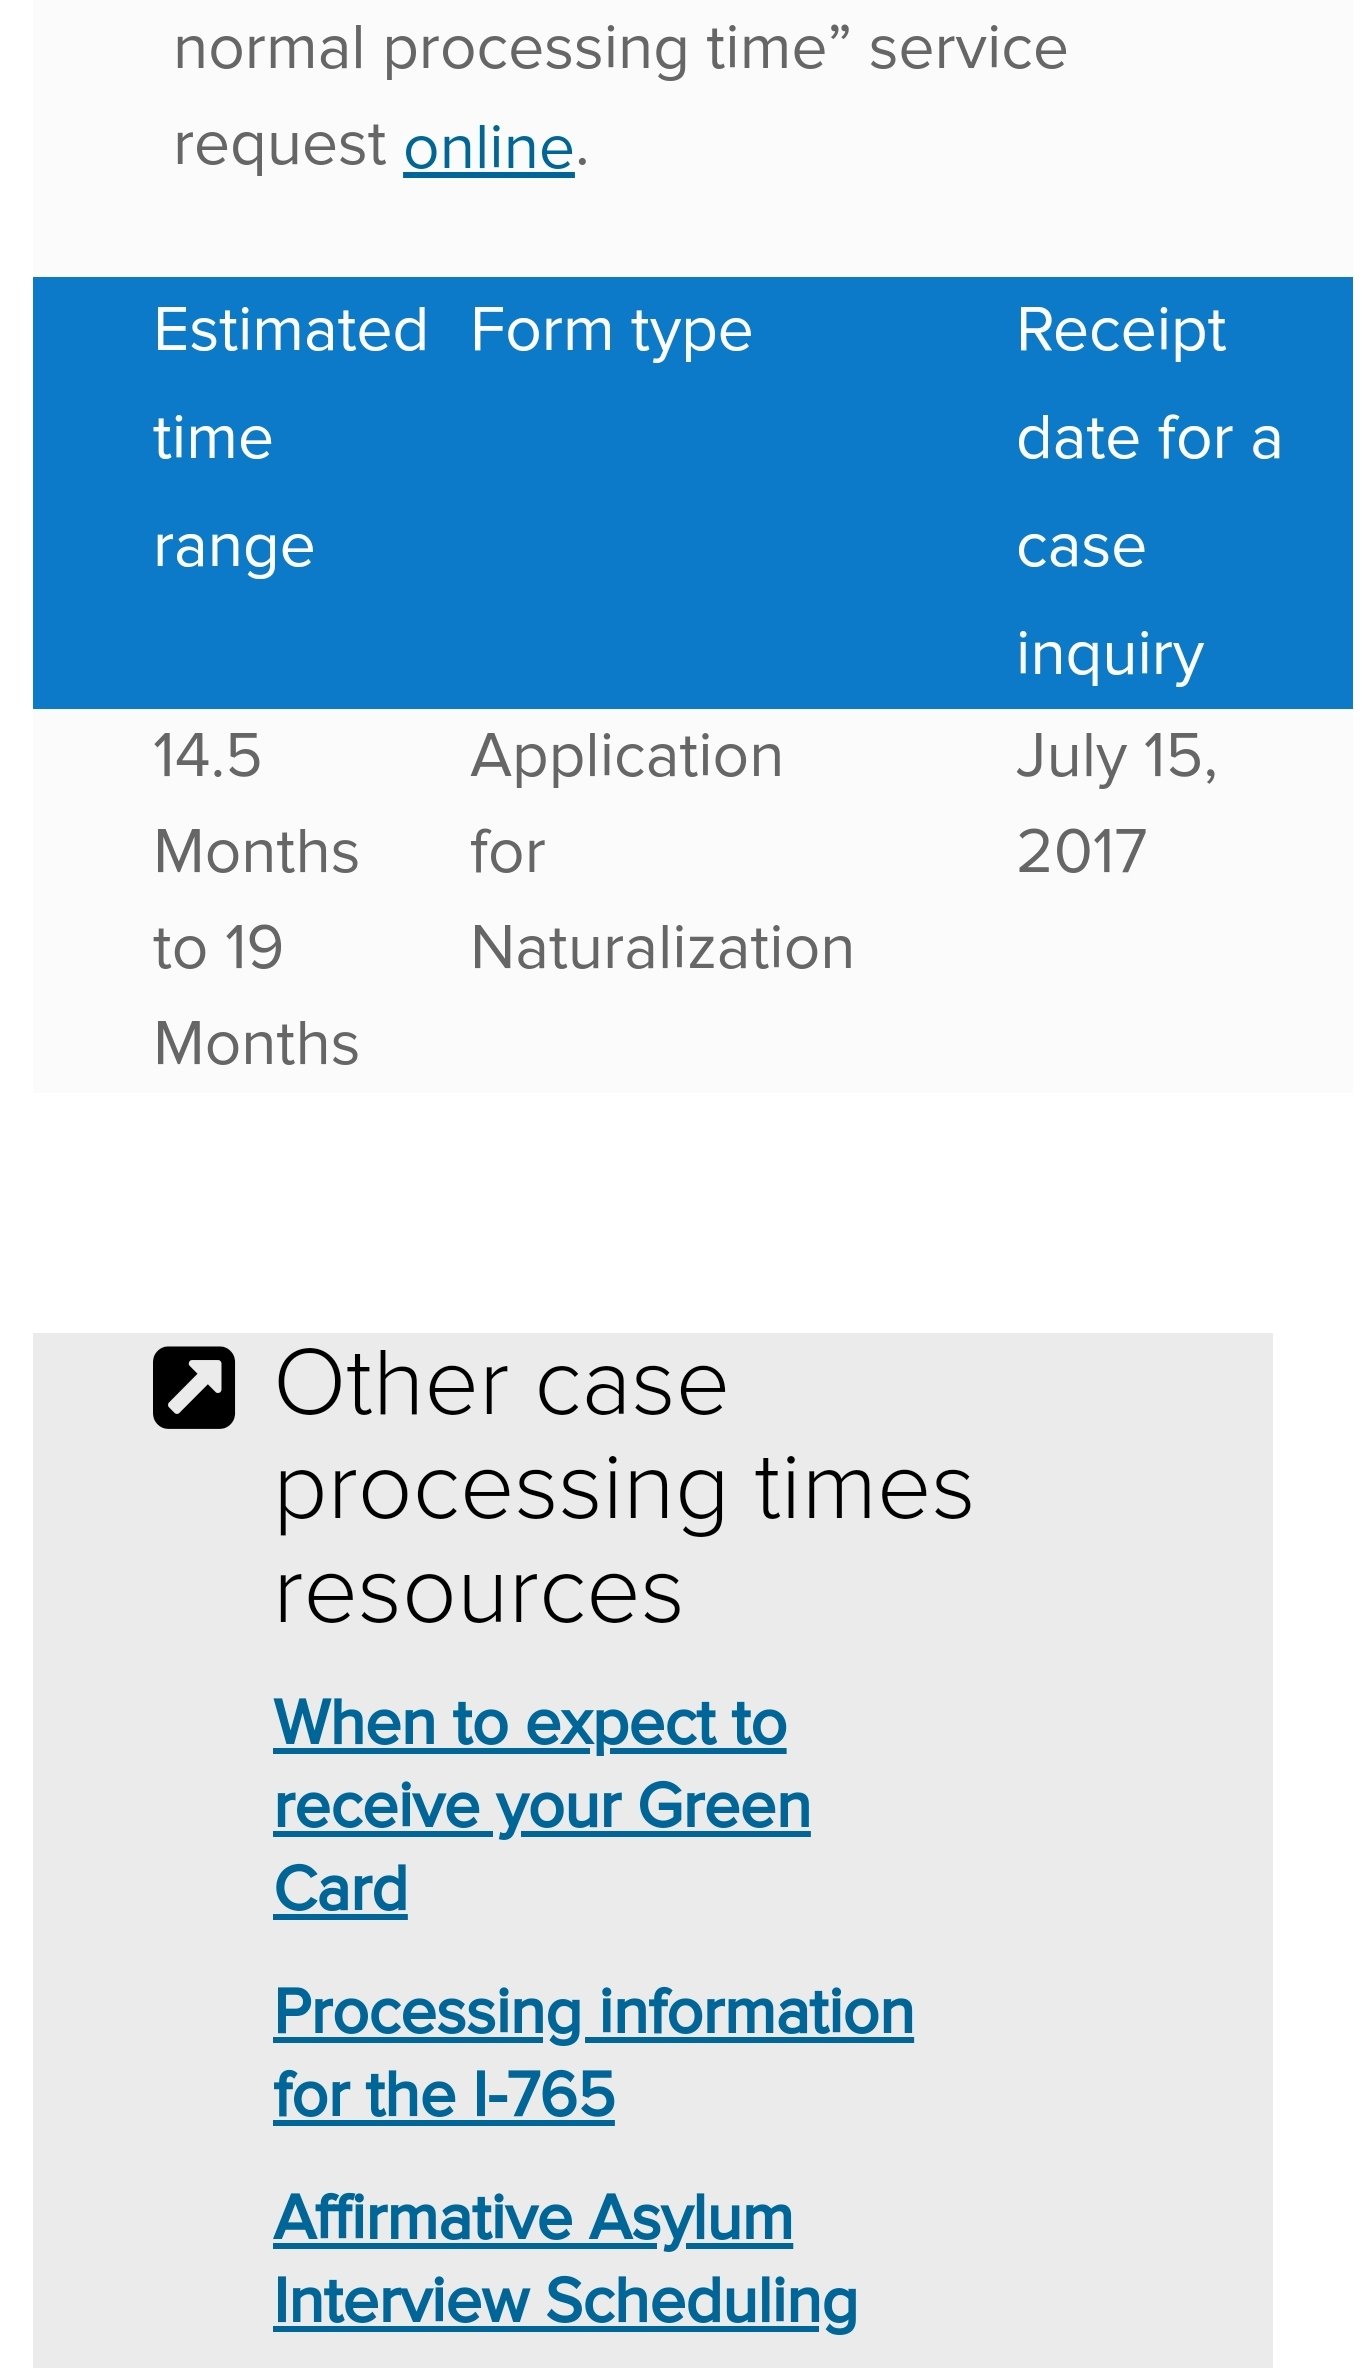Click the external link arrow icon

194,1387
